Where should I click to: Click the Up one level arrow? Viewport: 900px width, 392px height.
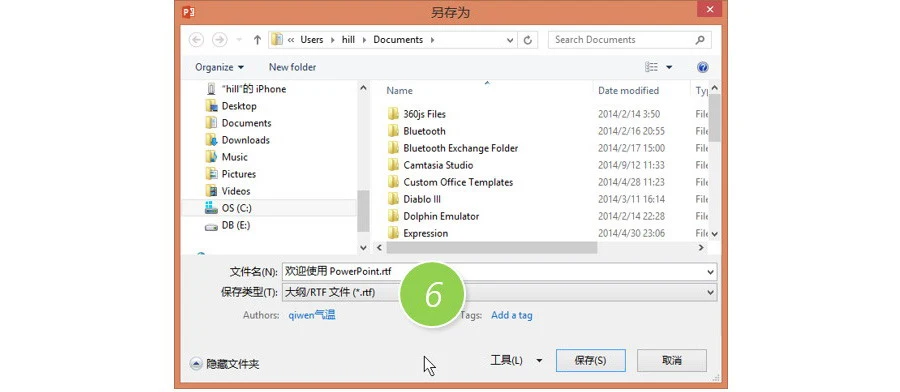click(x=258, y=40)
